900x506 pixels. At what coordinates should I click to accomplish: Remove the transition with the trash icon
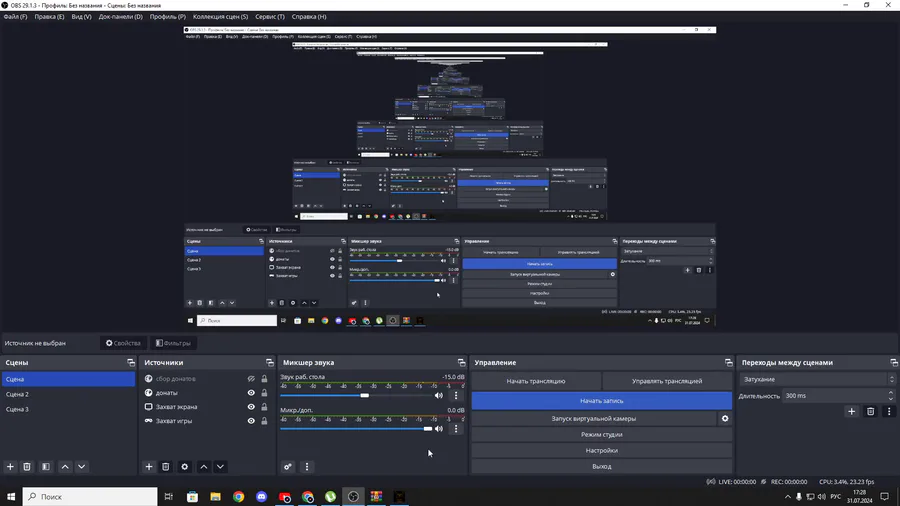click(871, 411)
